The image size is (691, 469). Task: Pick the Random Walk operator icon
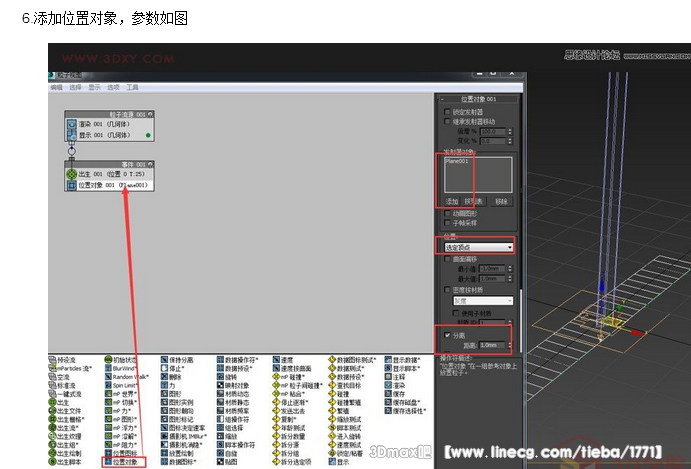pos(108,377)
